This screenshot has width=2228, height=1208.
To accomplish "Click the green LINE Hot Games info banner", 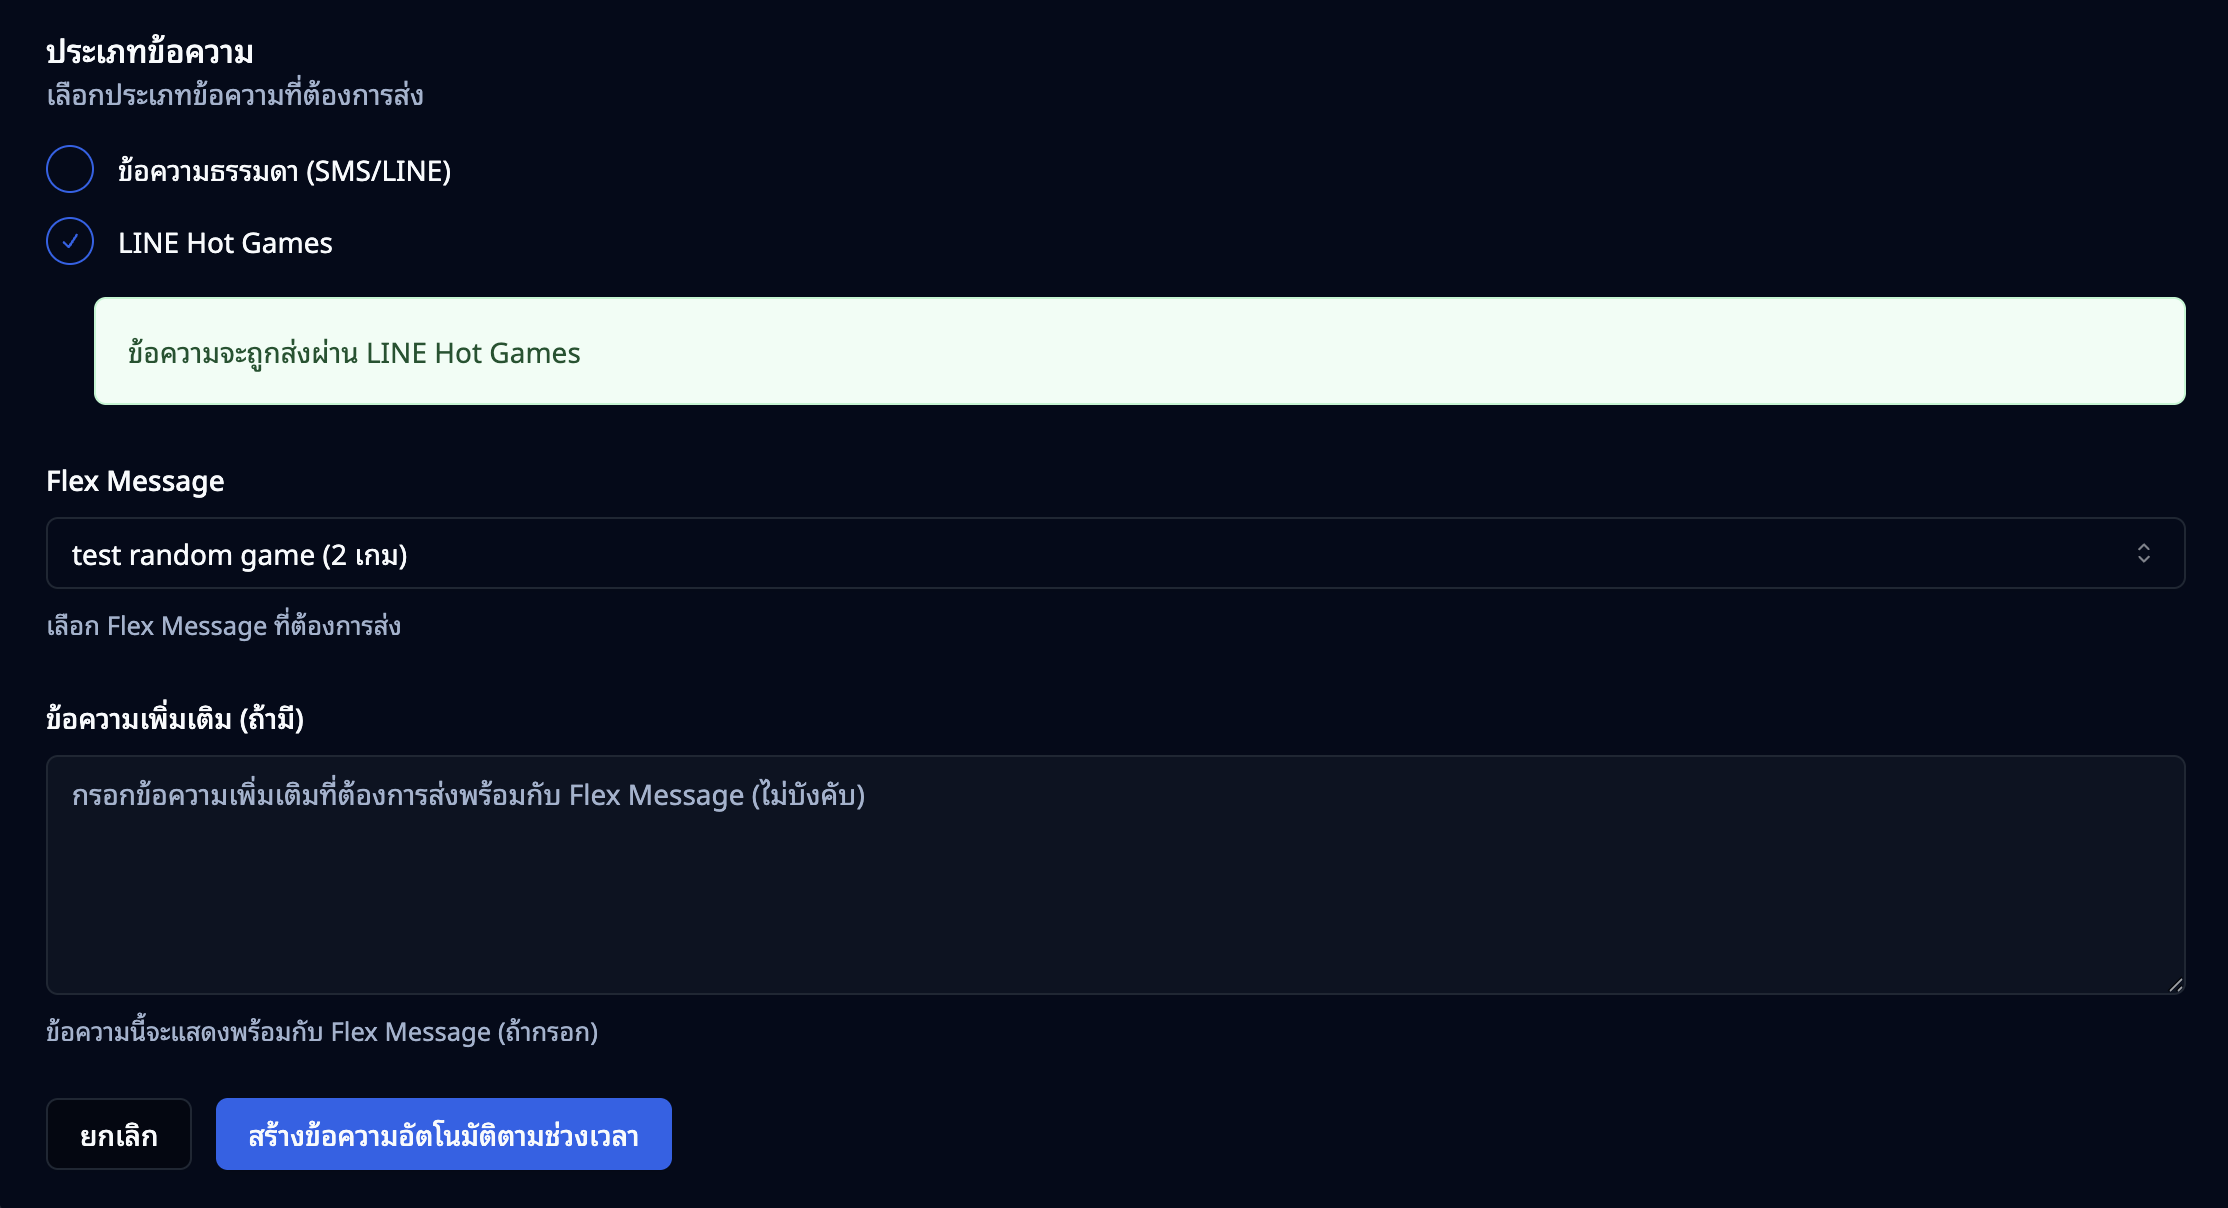I will click(x=1139, y=351).
